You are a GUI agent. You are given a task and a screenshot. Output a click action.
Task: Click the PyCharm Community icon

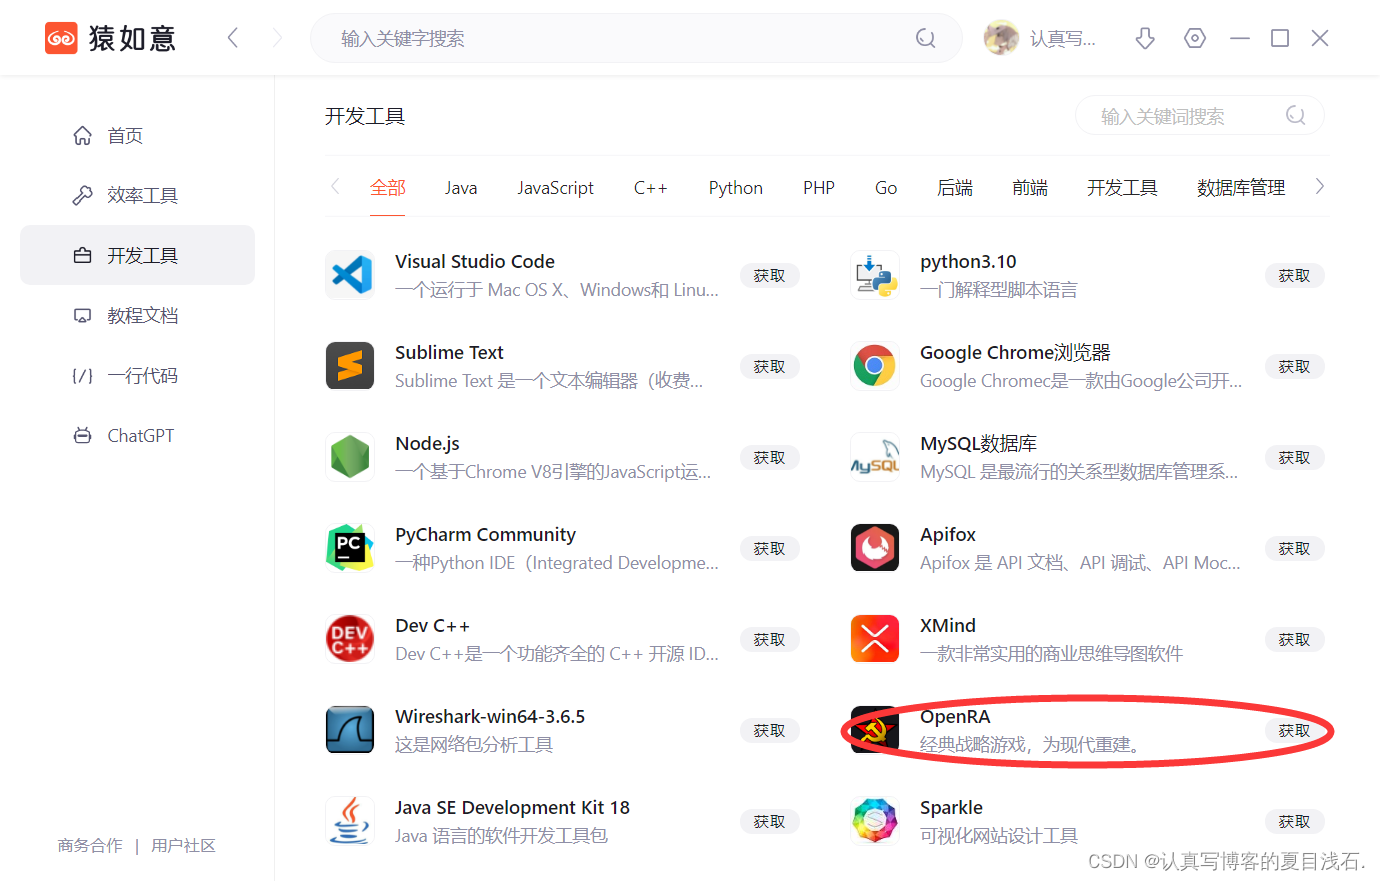tap(350, 548)
